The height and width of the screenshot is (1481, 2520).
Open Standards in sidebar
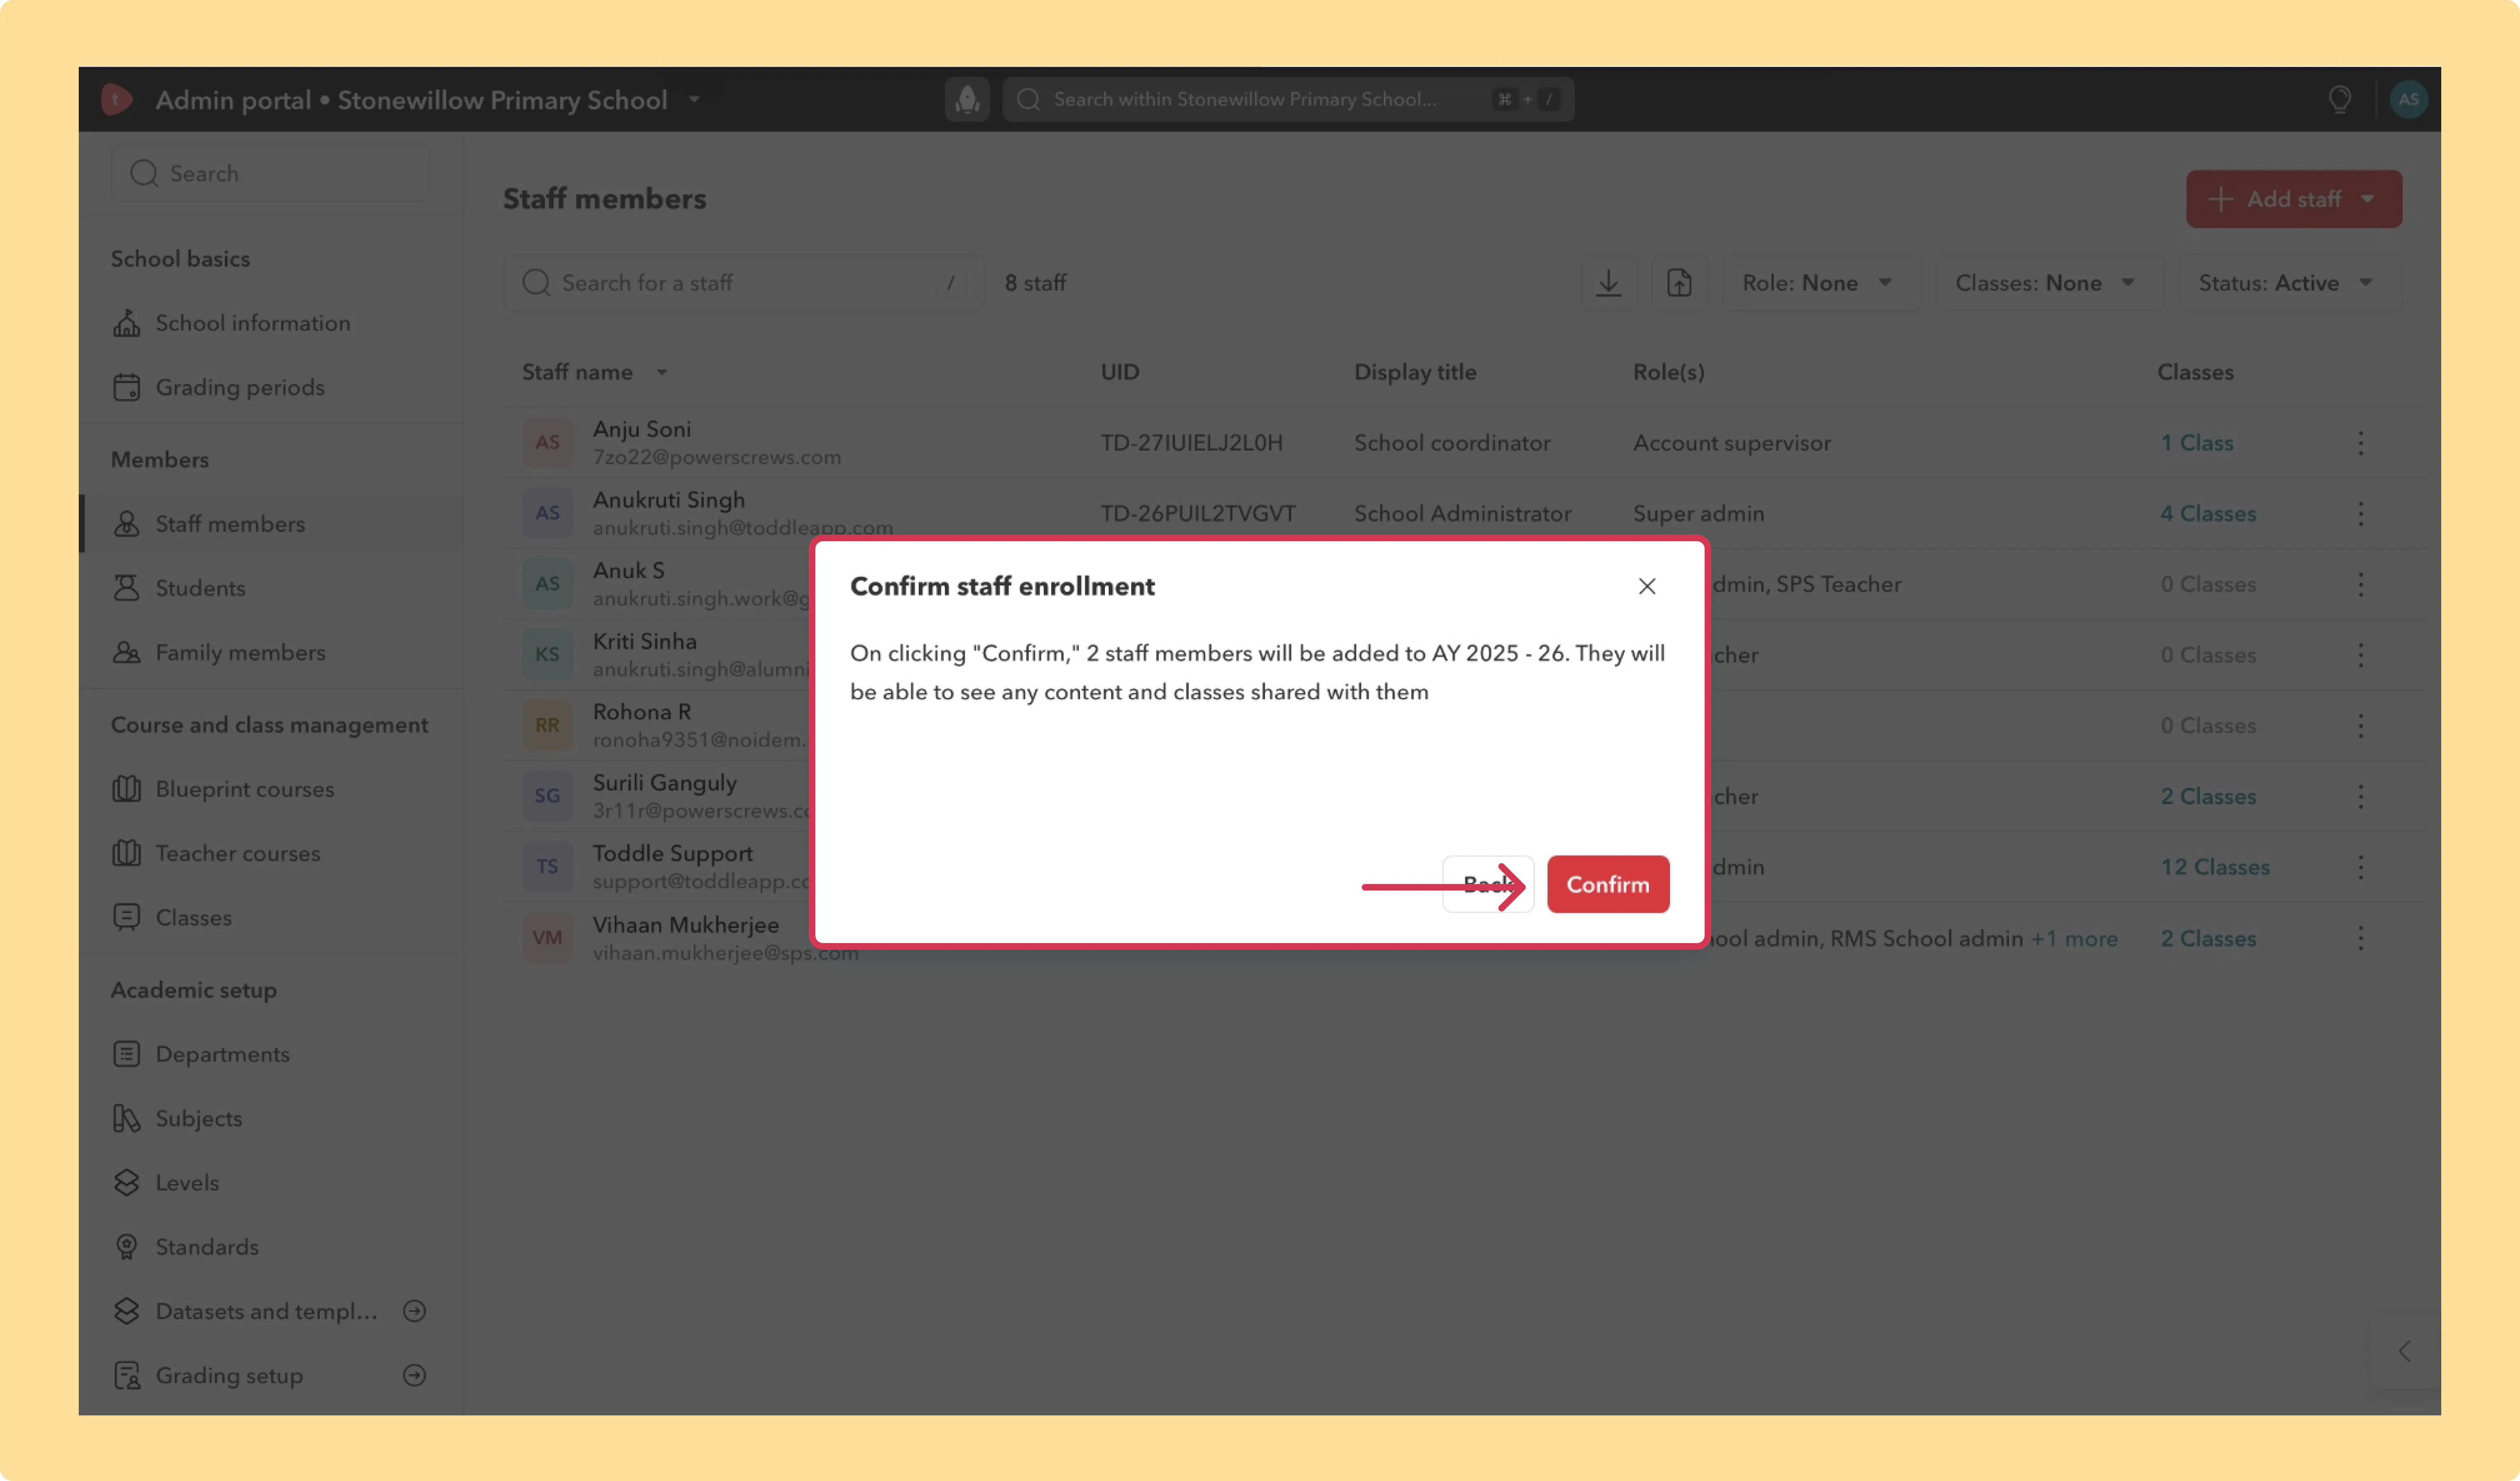click(x=272, y=1247)
